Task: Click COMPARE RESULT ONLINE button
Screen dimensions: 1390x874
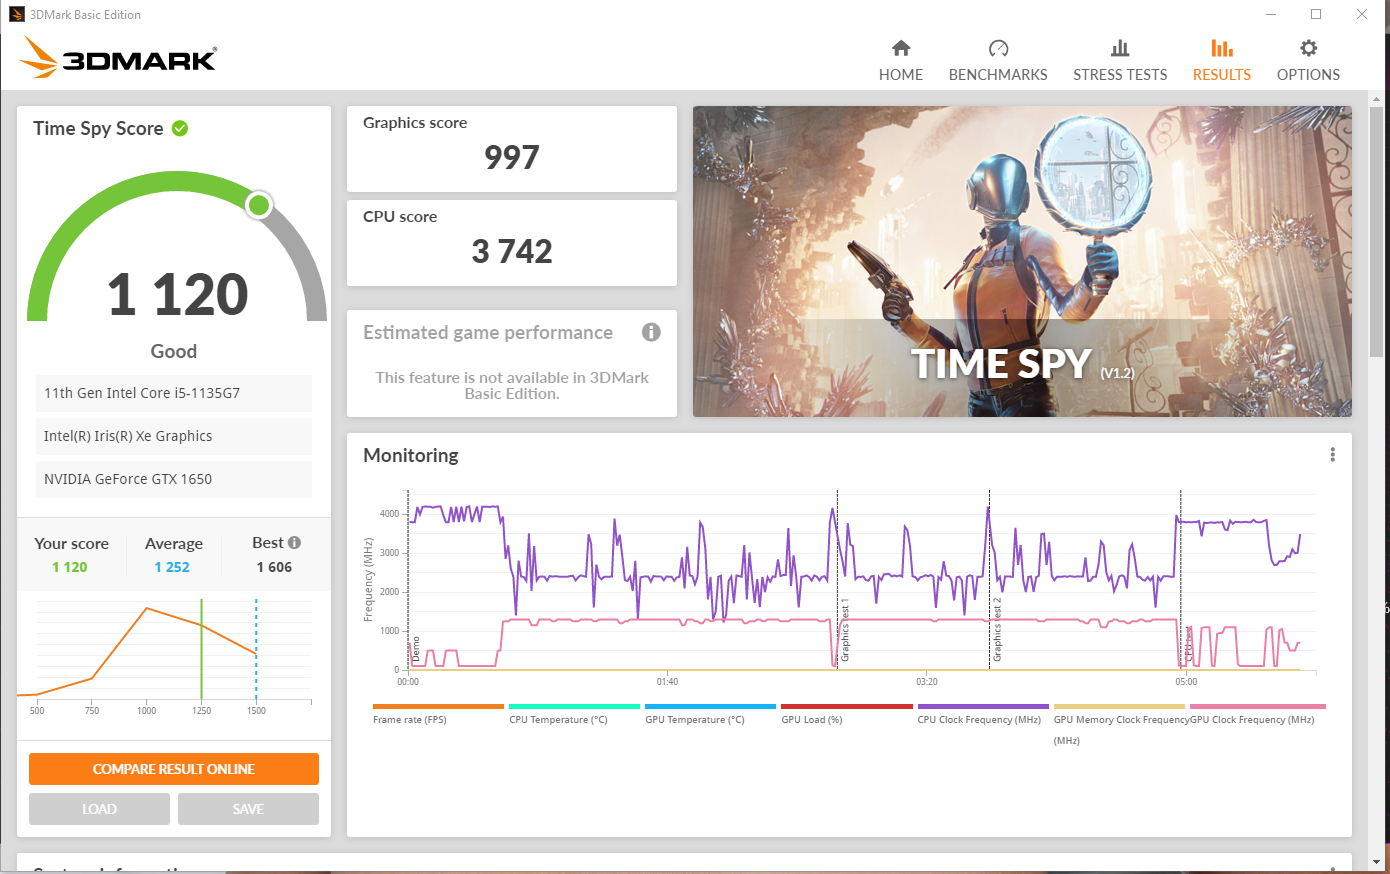Action: [x=174, y=769]
